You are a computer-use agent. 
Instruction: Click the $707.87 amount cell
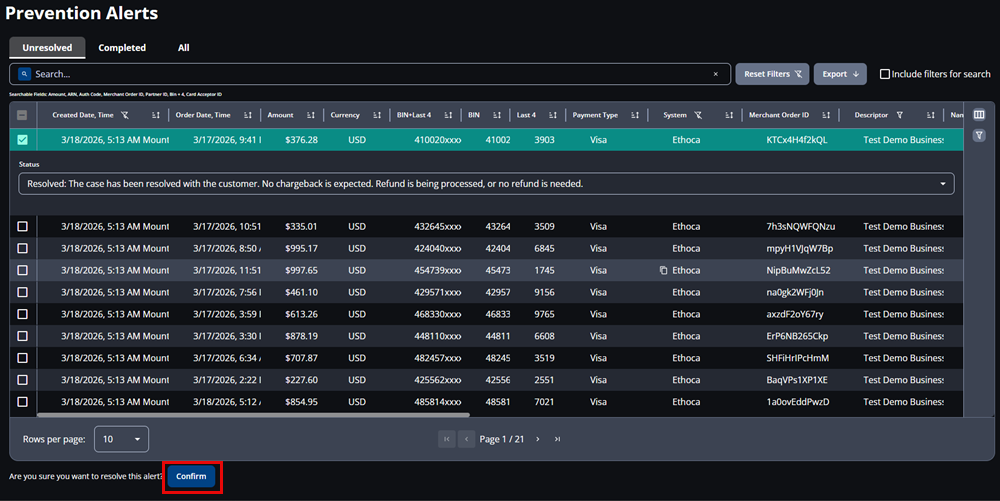pos(301,358)
